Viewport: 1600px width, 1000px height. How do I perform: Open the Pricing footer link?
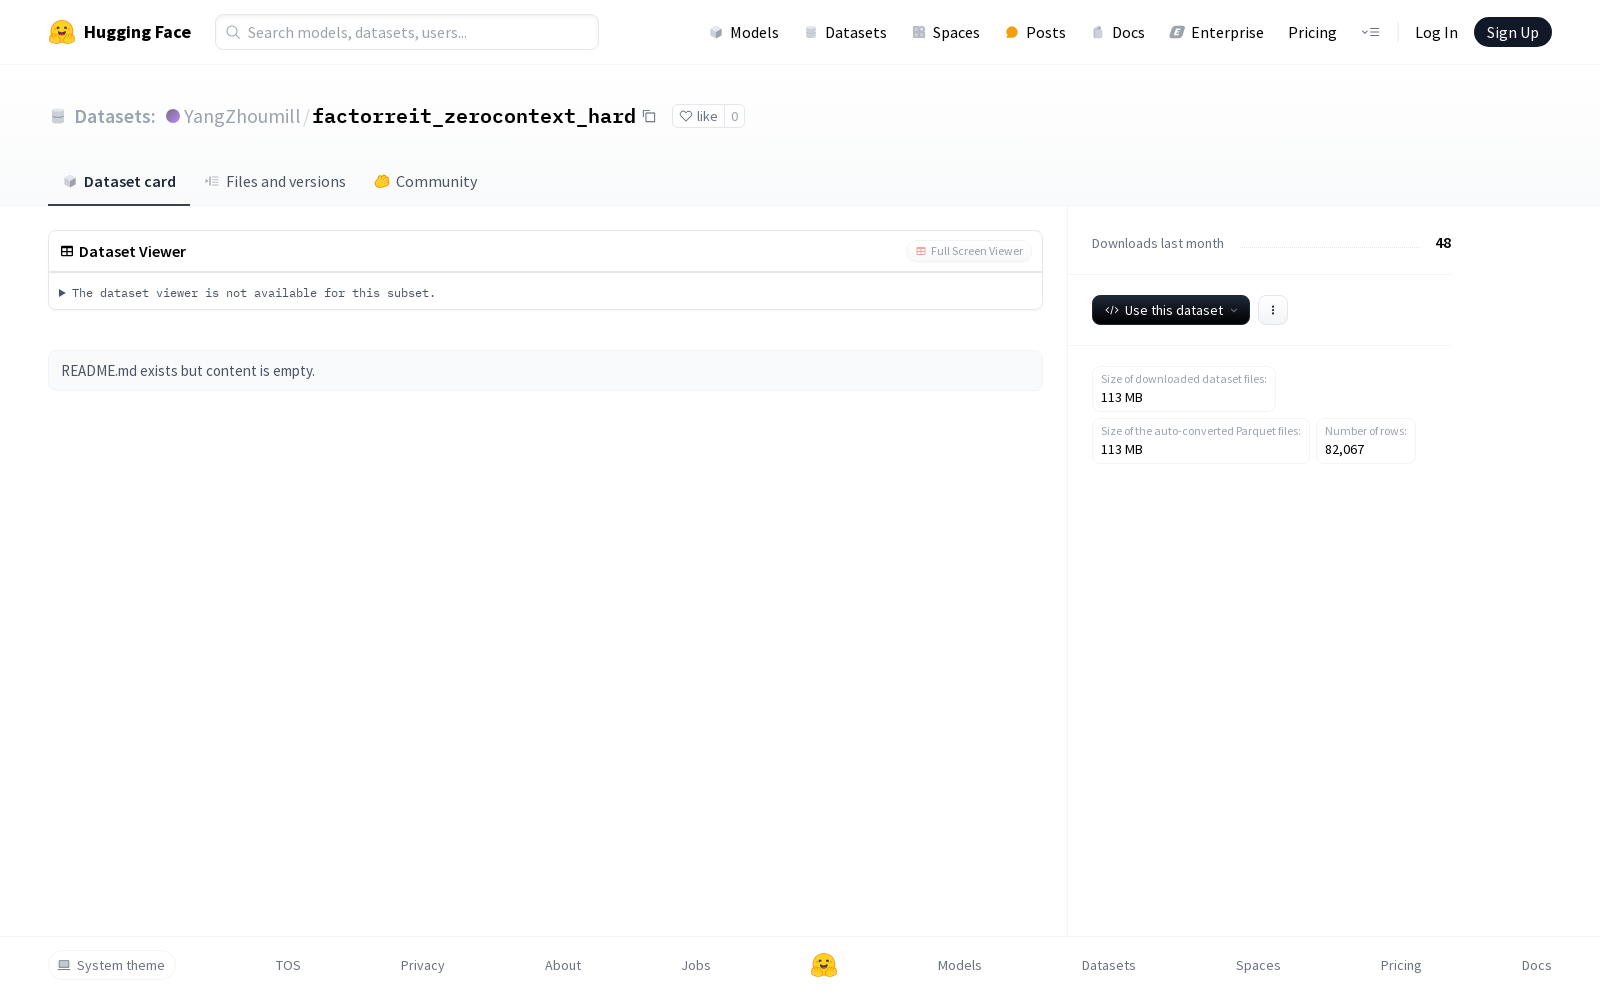1401,965
